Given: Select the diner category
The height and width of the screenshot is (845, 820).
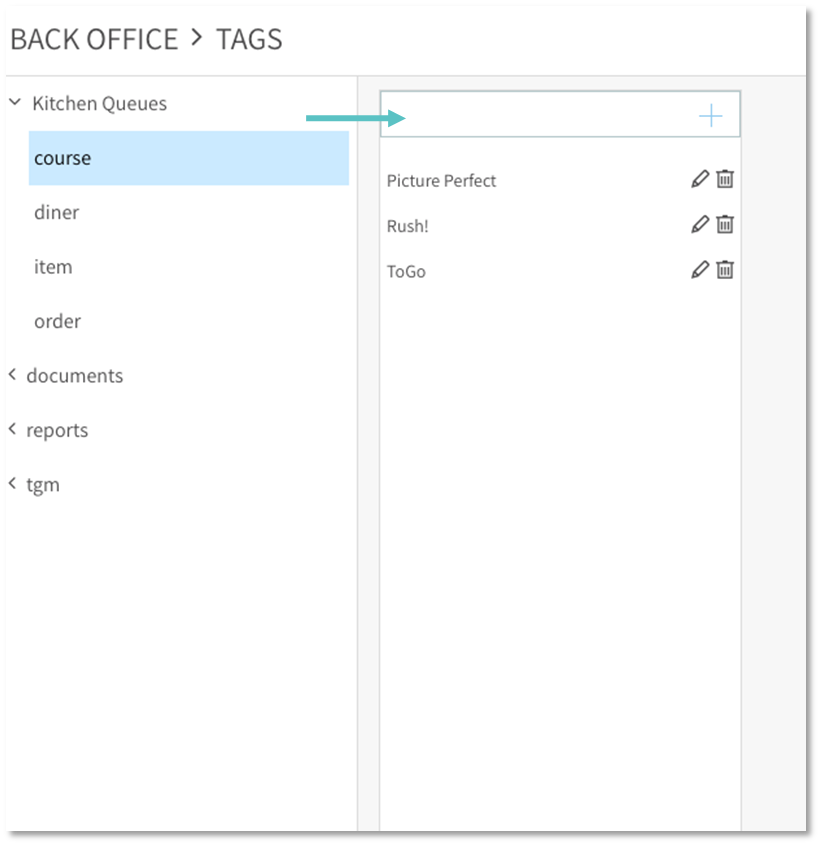Looking at the screenshot, I should [57, 212].
